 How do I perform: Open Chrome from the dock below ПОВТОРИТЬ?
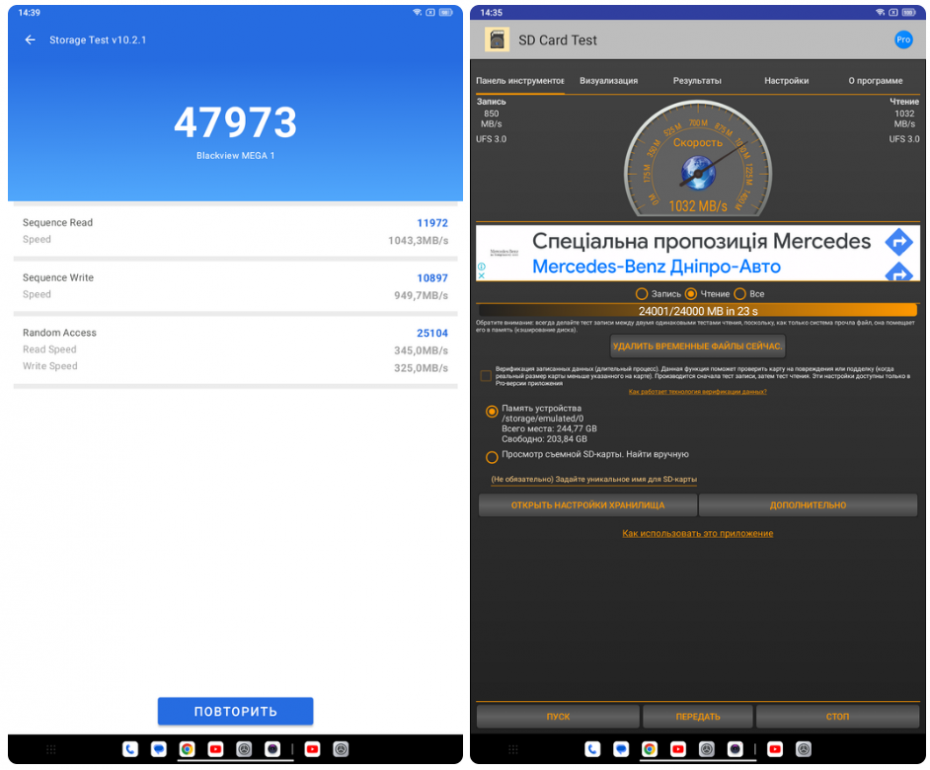point(187,749)
